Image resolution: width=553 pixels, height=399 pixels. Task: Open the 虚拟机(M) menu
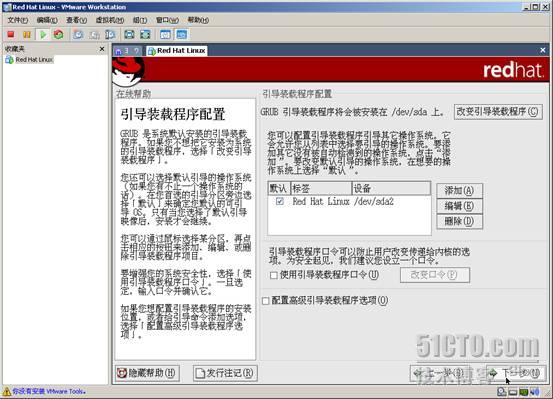tap(110, 20)
